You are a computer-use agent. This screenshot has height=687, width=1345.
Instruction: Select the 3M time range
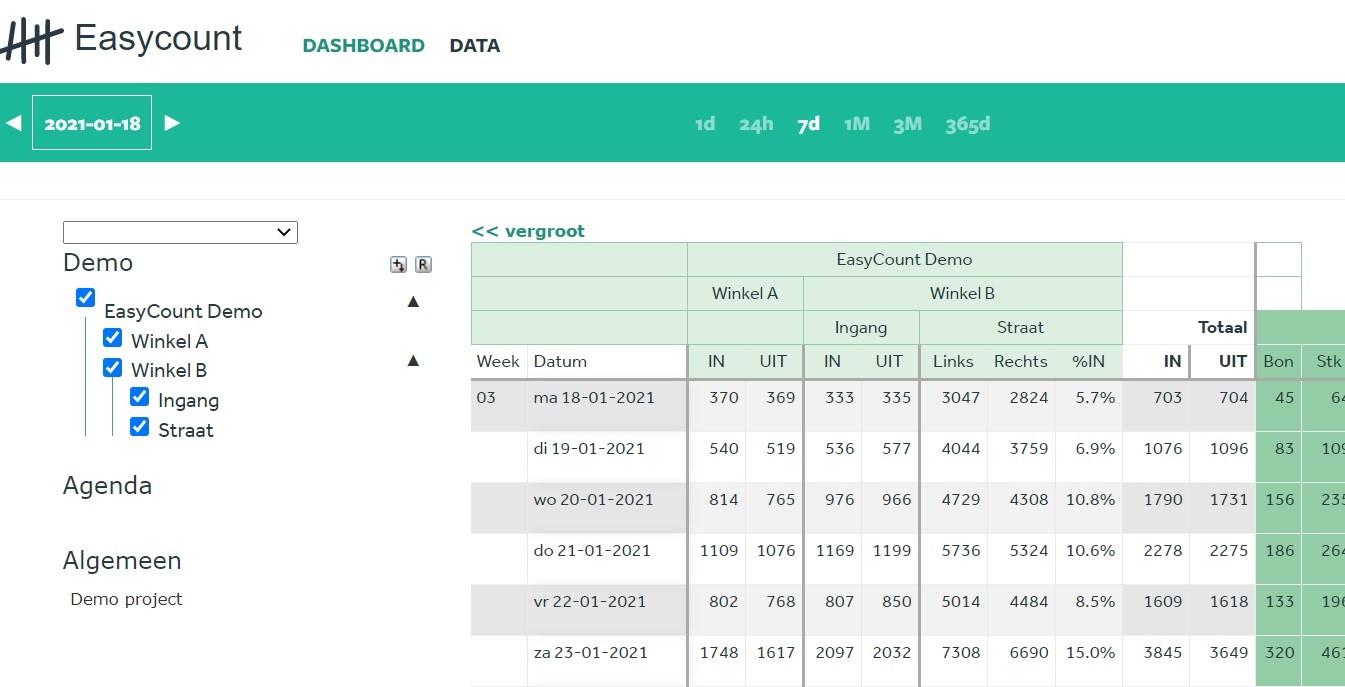coord(907,124)
